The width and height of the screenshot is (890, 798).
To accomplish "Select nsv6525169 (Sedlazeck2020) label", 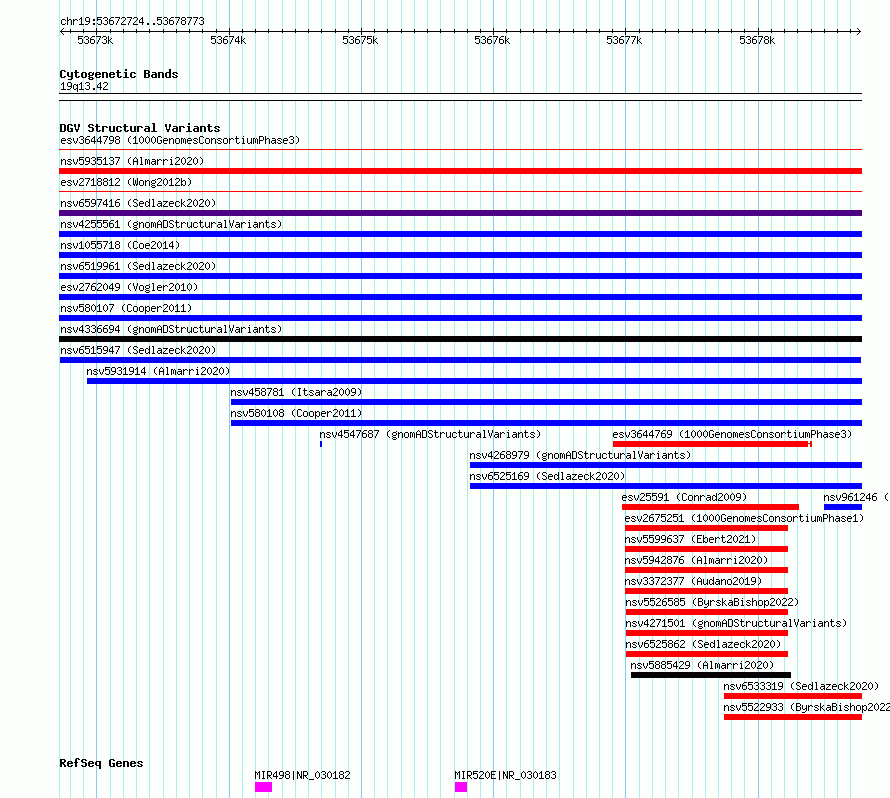I will [x=547, y=476].
